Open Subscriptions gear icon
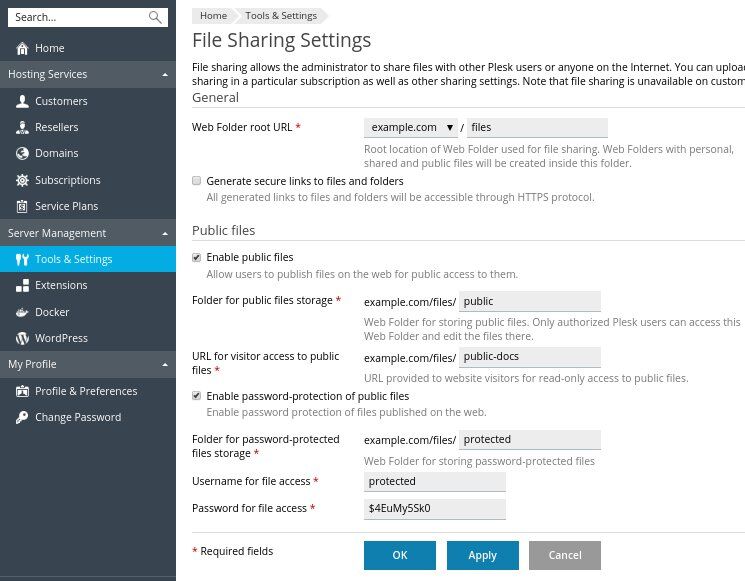This screenshot has width=745, height=581. tap(22, 180)
